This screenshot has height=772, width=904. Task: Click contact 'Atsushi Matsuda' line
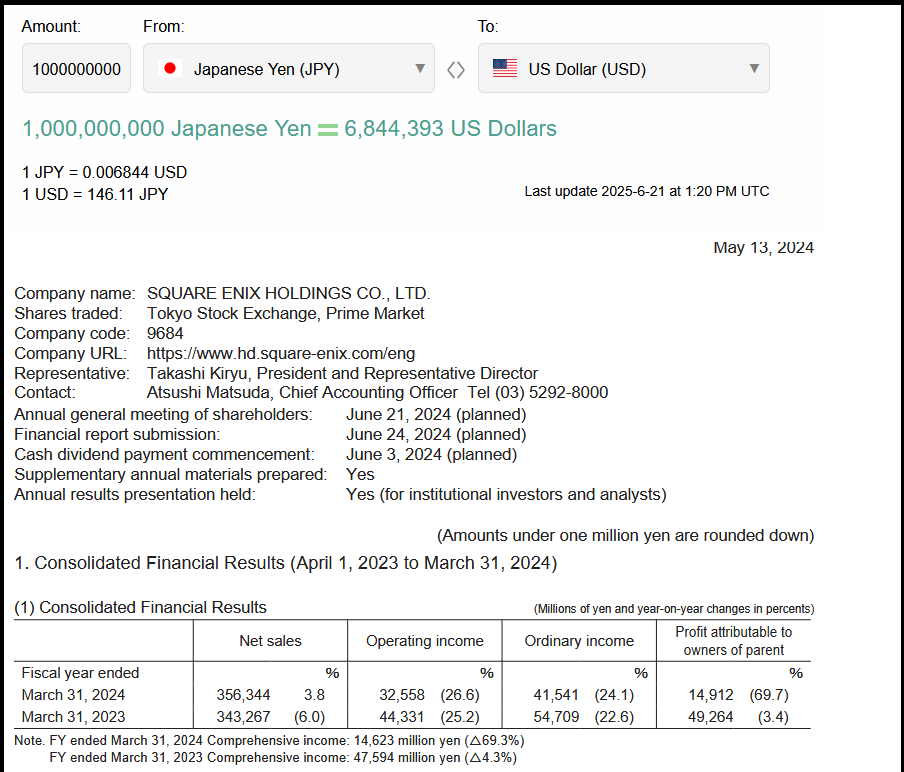click(x=377, y=393)
